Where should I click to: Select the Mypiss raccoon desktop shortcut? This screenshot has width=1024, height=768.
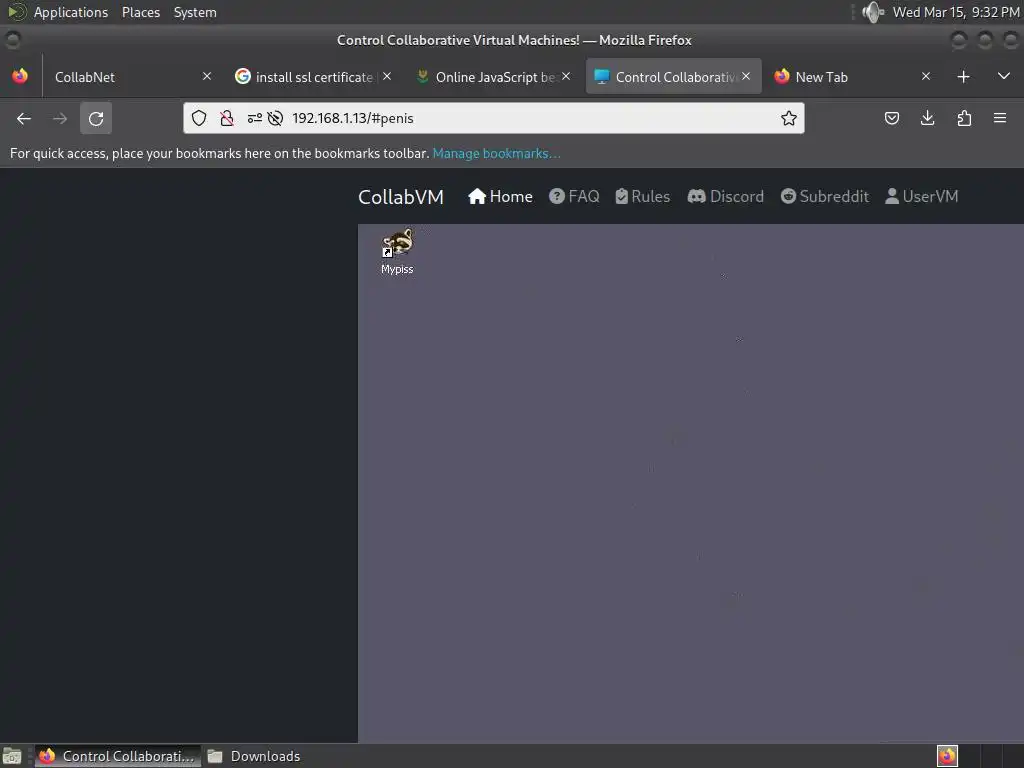click(397, 251)
